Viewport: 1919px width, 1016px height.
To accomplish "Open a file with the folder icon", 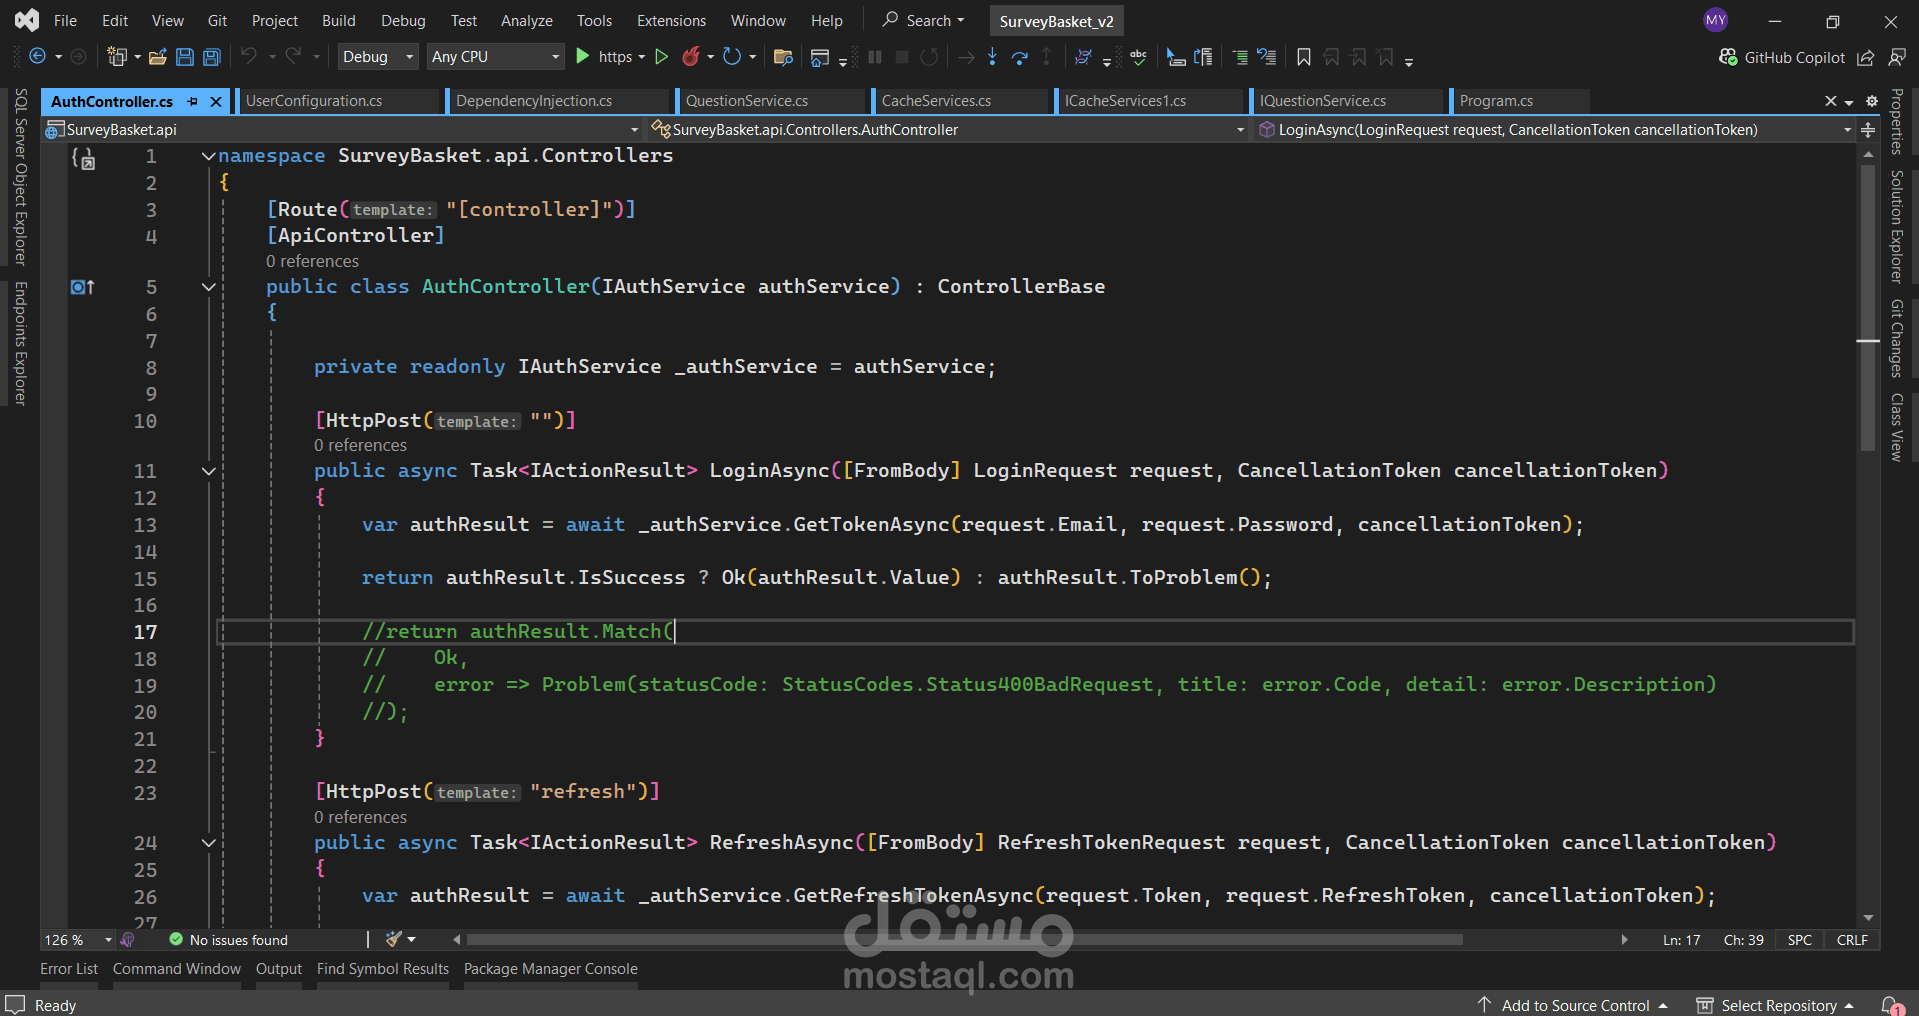I will [158, 57].
